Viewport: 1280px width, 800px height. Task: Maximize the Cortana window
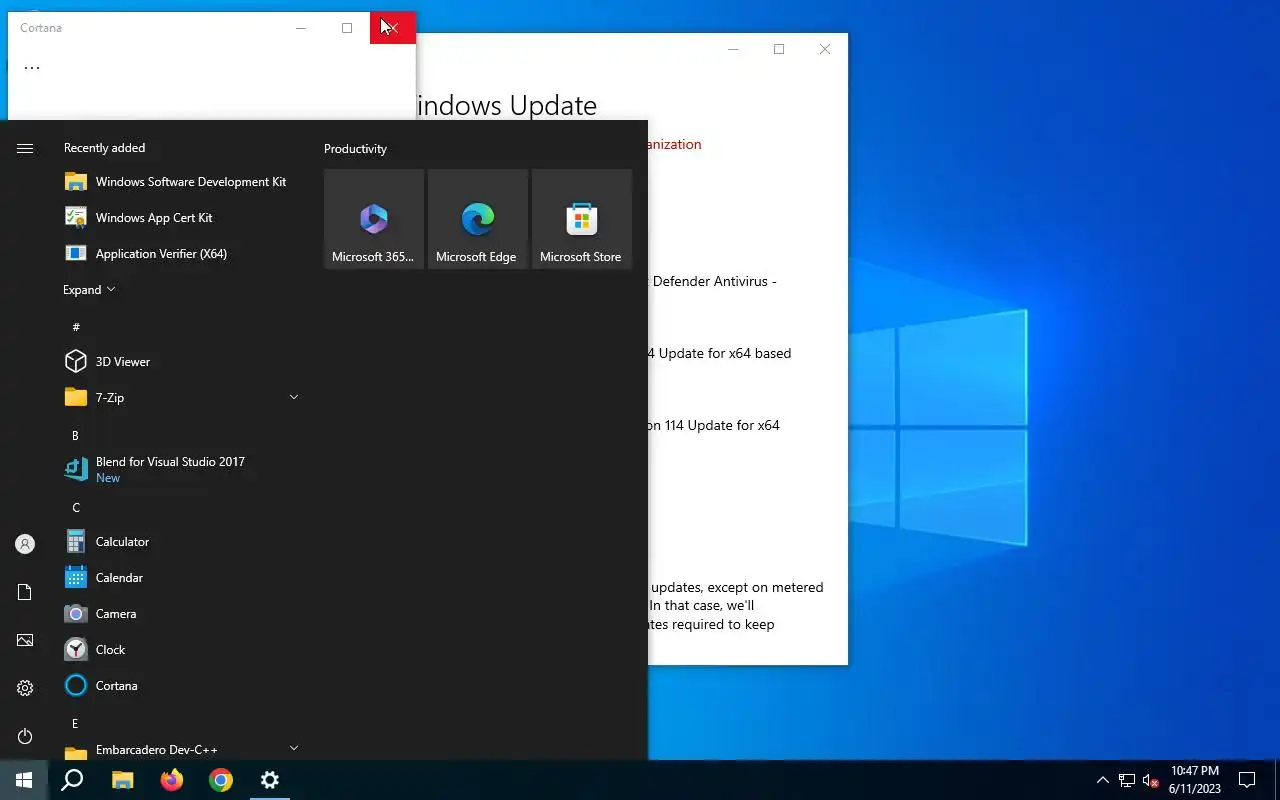pos(347,28)
